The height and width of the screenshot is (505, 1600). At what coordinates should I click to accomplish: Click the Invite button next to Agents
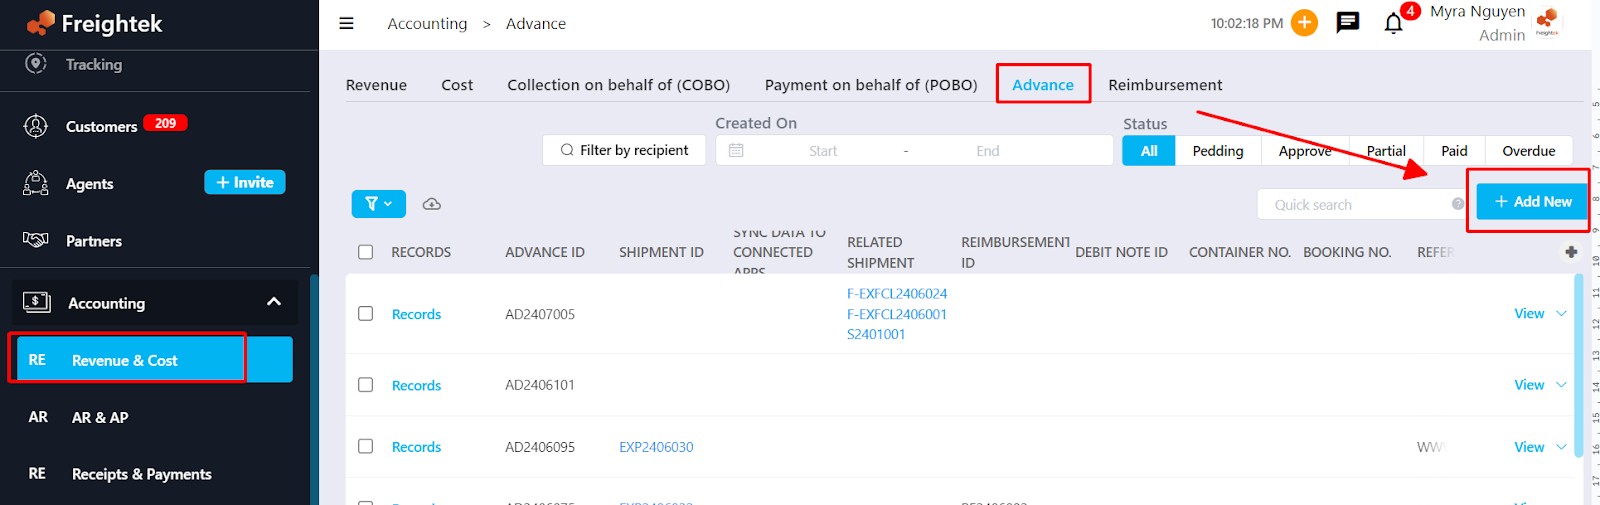click(245, 182)
